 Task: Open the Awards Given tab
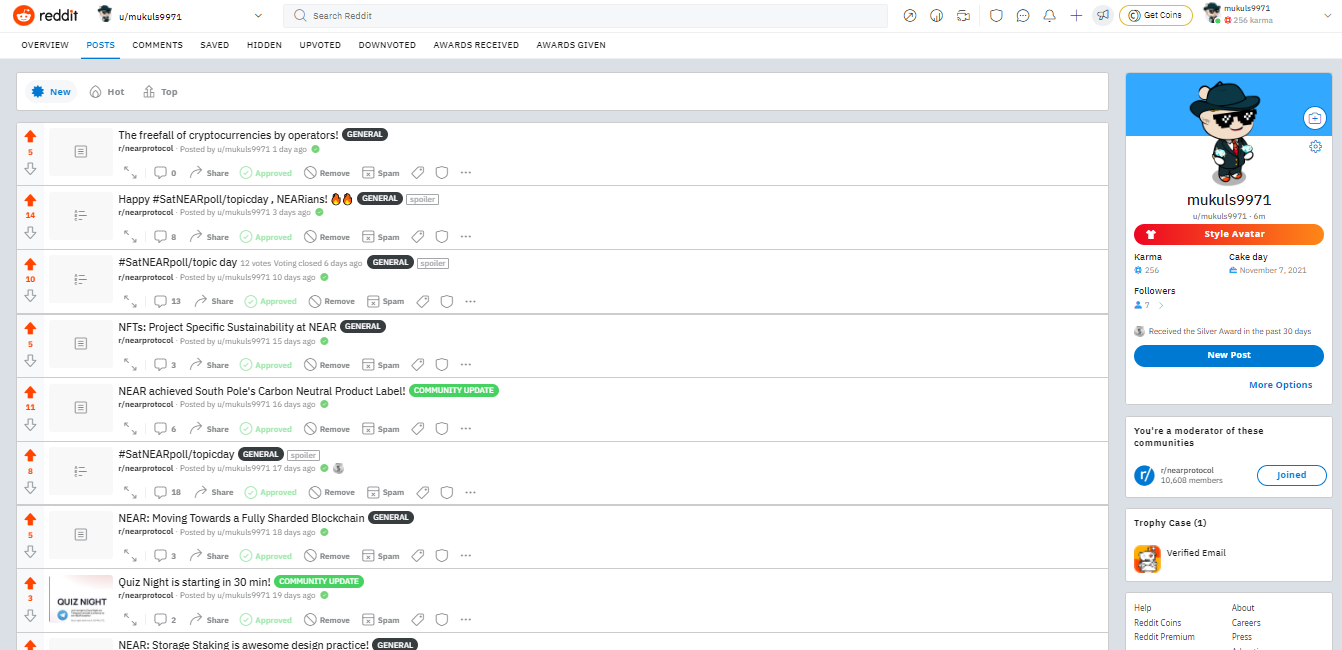(571, 45)
